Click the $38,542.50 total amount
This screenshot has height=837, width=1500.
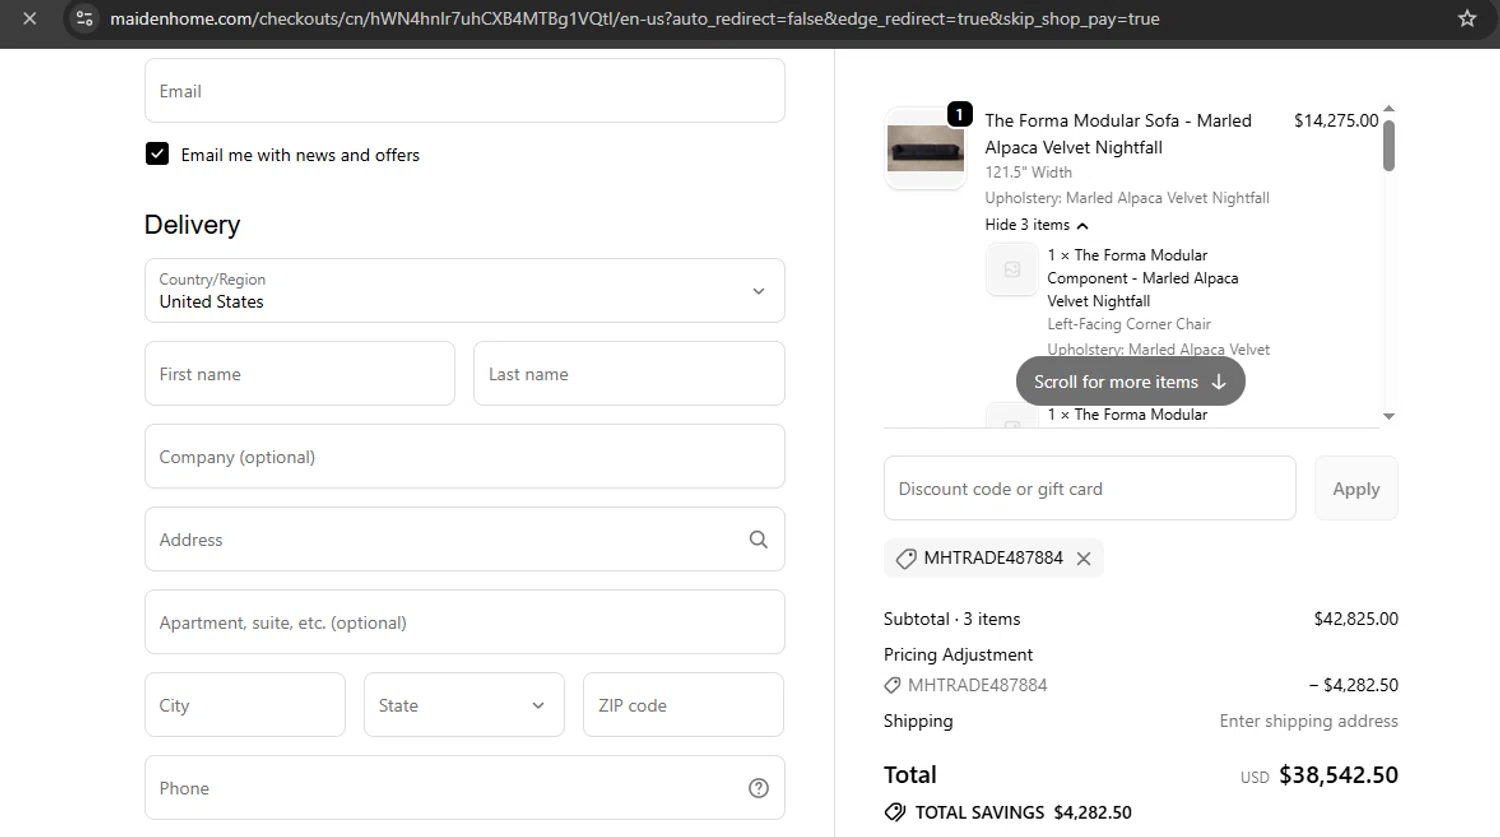(1339, 775)
